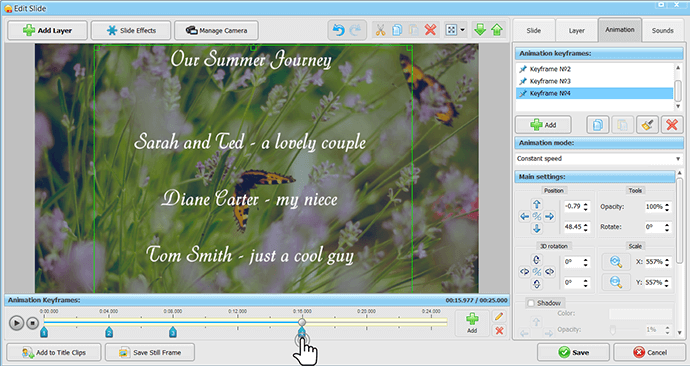690x366 pixels.
Task: Click the fit-to-screen alignment icon
Action: 451,30
